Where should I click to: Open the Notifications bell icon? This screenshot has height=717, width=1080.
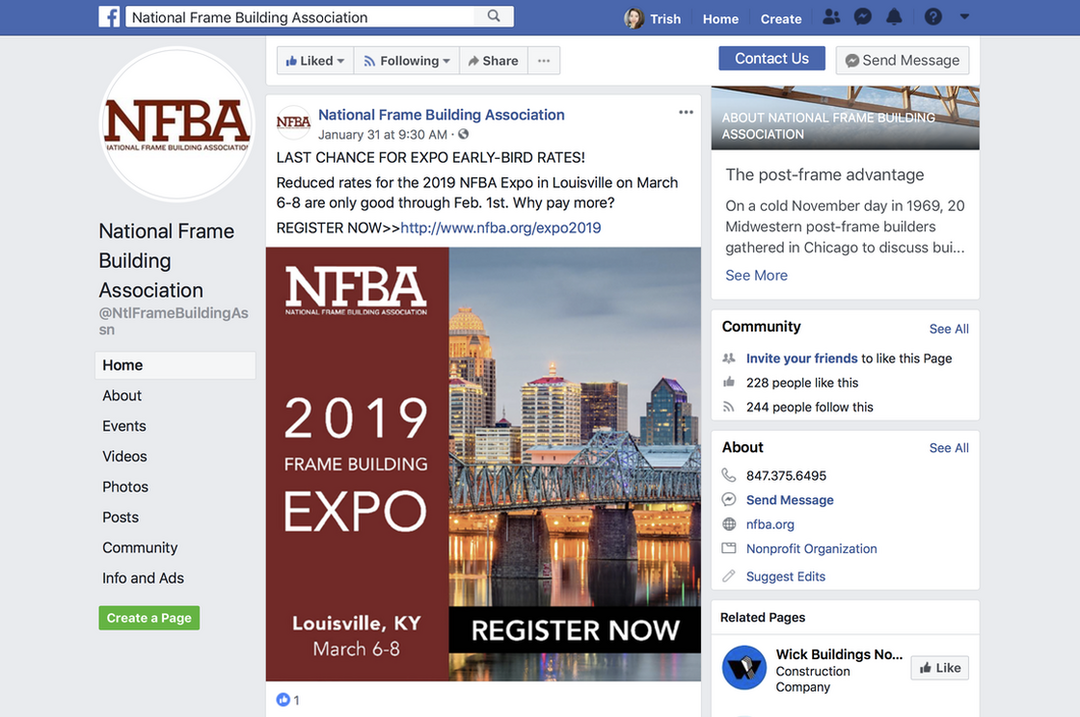(x=894, y=18)
